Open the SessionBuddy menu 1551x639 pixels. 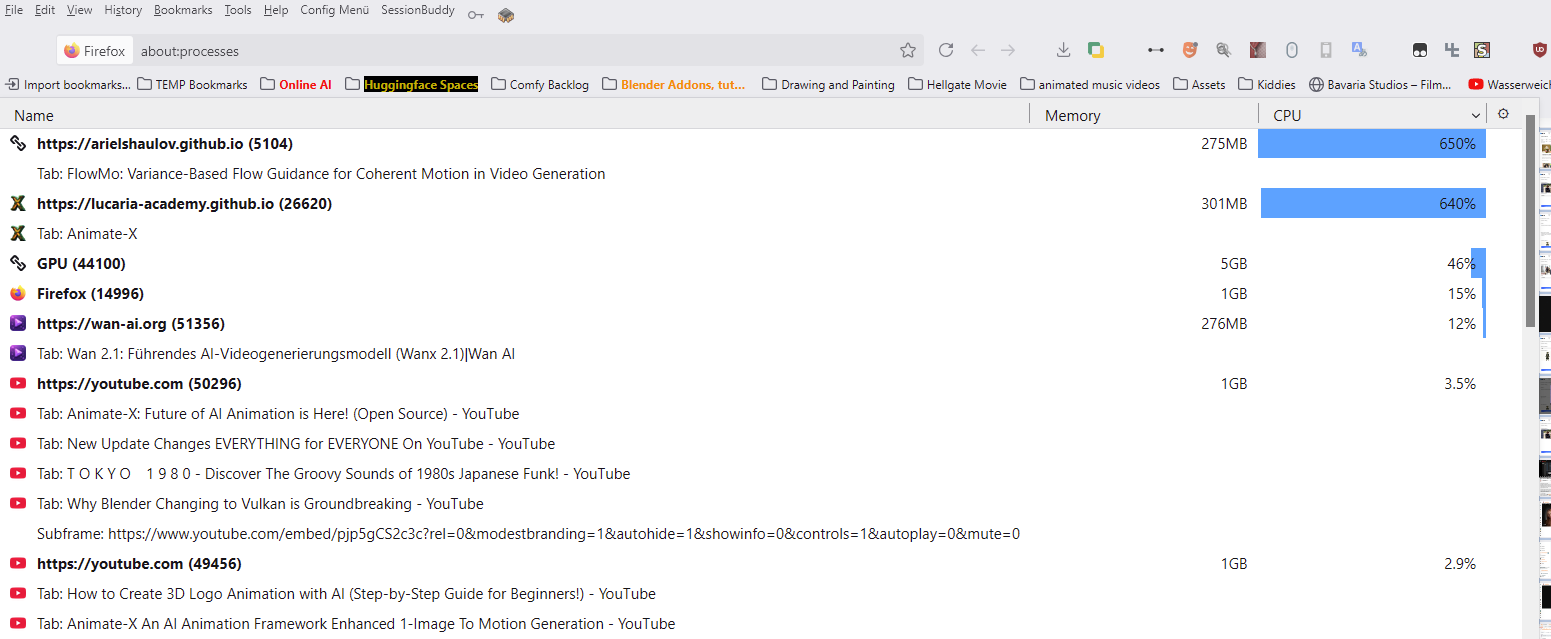(x=417, y=10)
